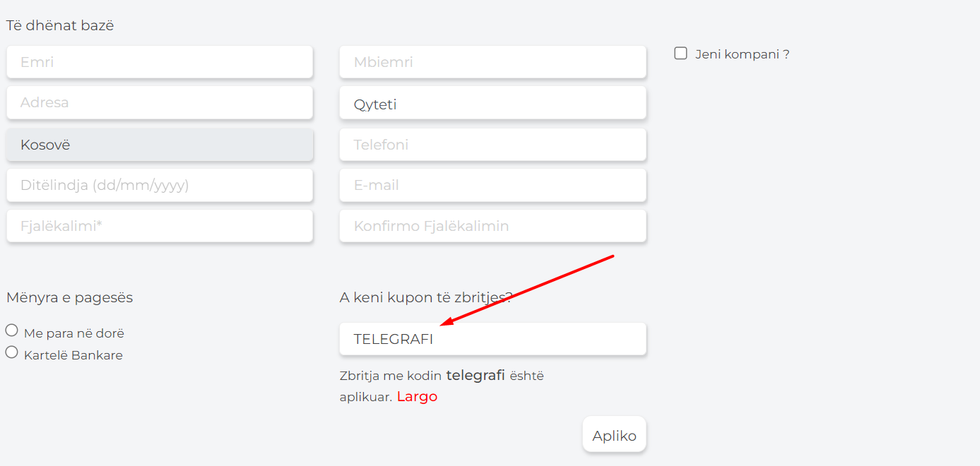Screen dimensions: 980x466
Task: Click the E-mail input field
Action: pos(492,185)
